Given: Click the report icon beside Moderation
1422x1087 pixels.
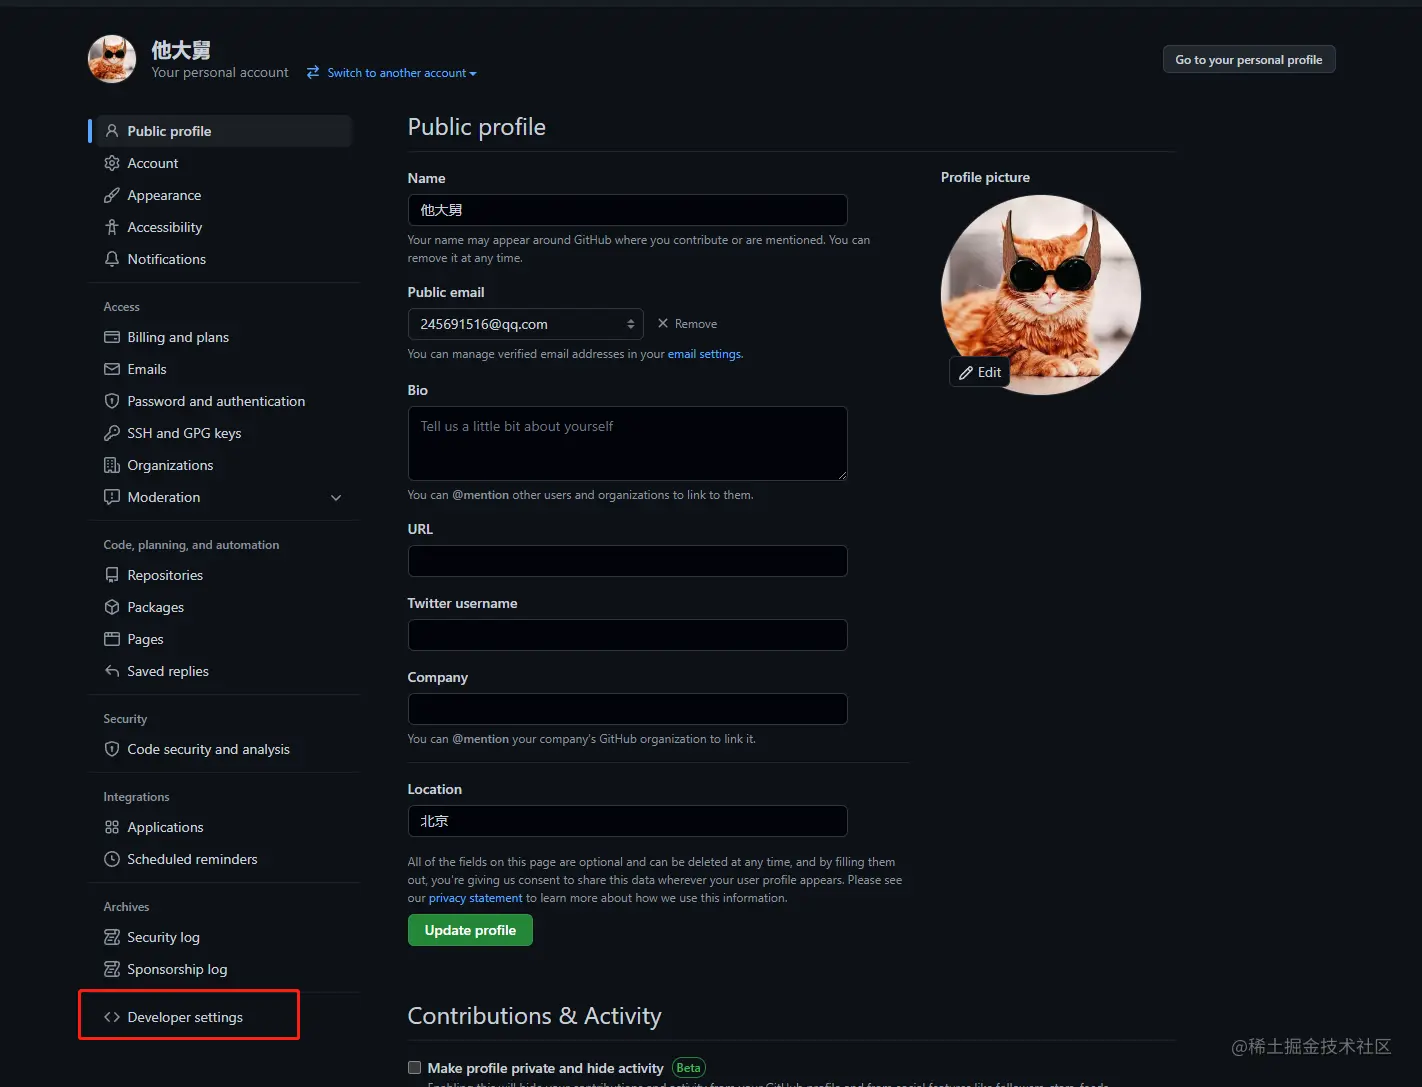Looking at the screenshot, I should tap(112, 497).
